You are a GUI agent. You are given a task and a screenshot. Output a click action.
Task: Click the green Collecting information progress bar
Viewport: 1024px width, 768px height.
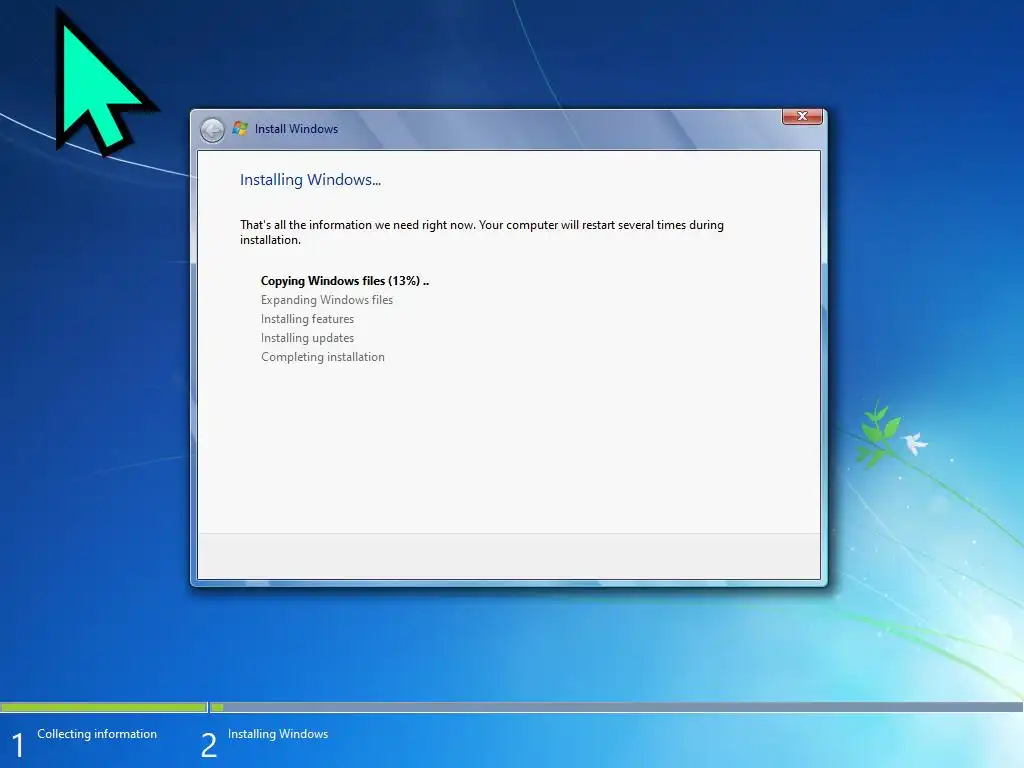click(x=103, y=707)
